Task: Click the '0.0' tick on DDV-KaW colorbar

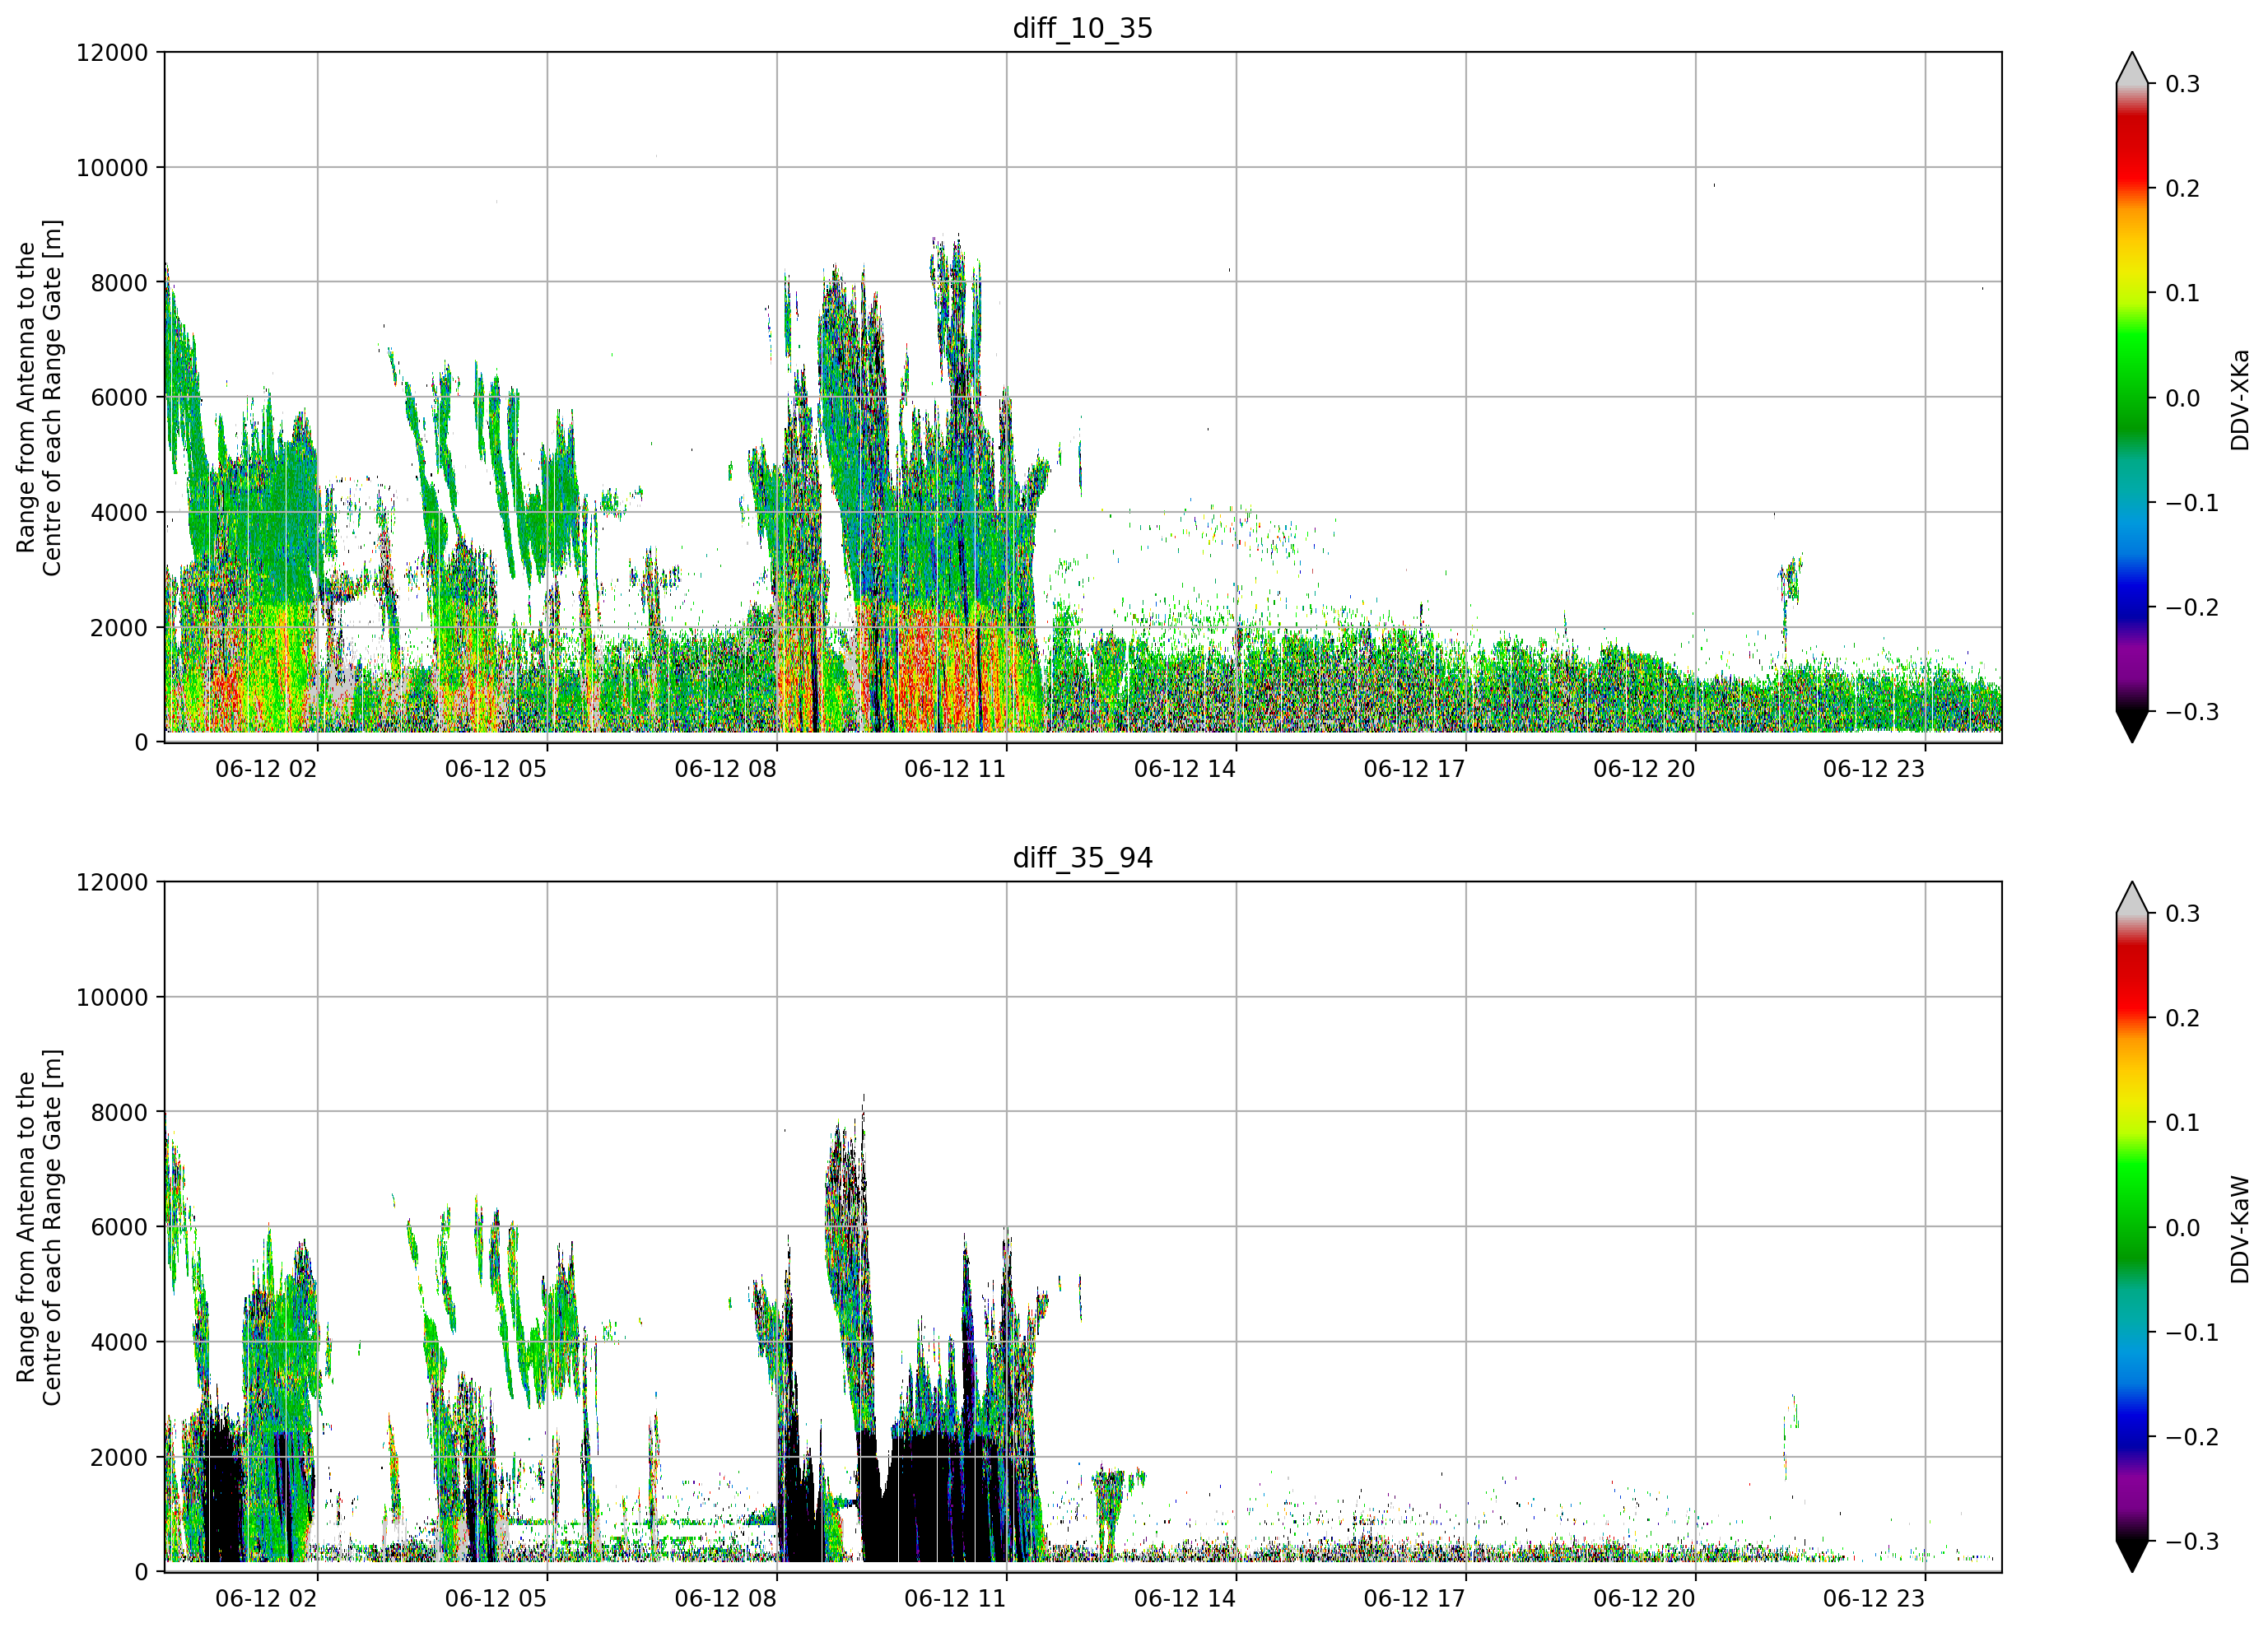Action: (x=2183, y=1228)
